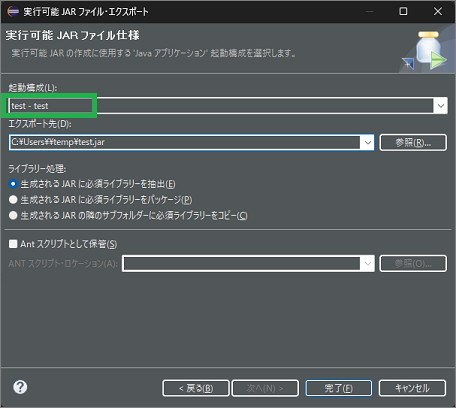Screen dimensions: 456x408
Task: Open the 起動構成 launch configuration dropdown arrow
Action: tap(441, 106)
